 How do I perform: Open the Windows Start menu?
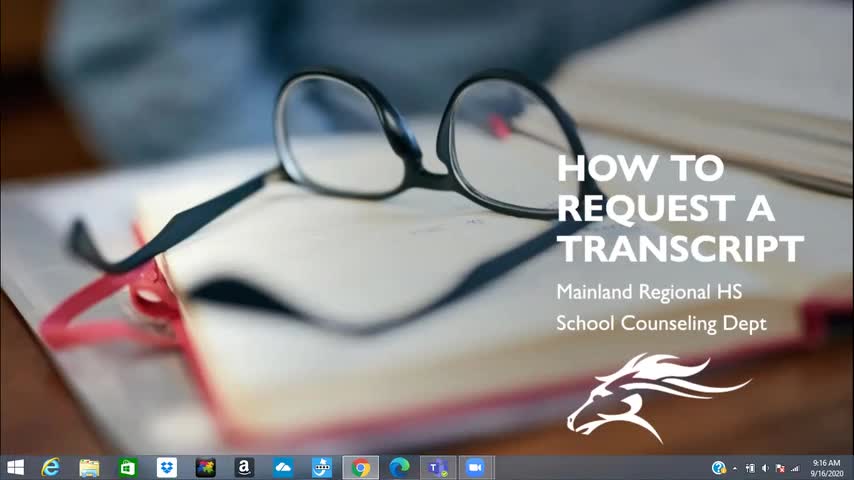pyautogui.click(x=15, y=467)
